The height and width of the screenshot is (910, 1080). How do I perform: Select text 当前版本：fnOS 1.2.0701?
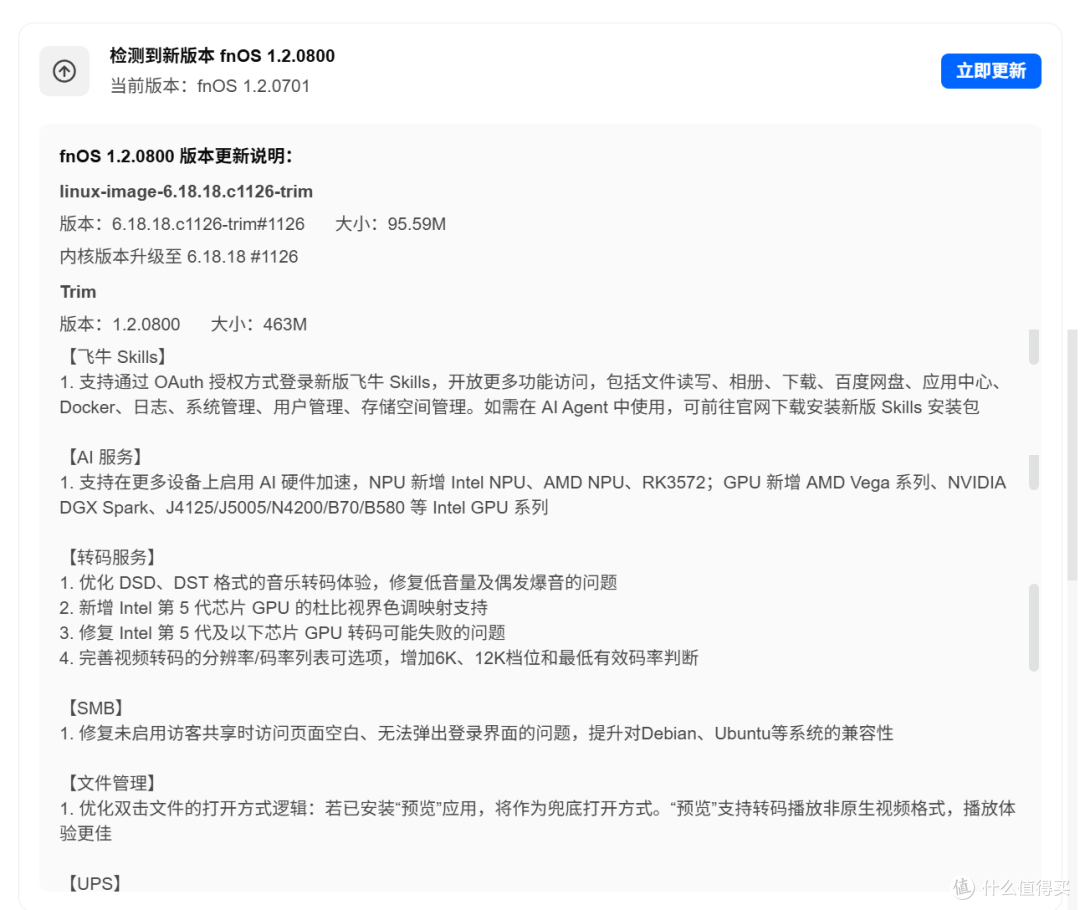pyautogui.click(x=210, y=86)
